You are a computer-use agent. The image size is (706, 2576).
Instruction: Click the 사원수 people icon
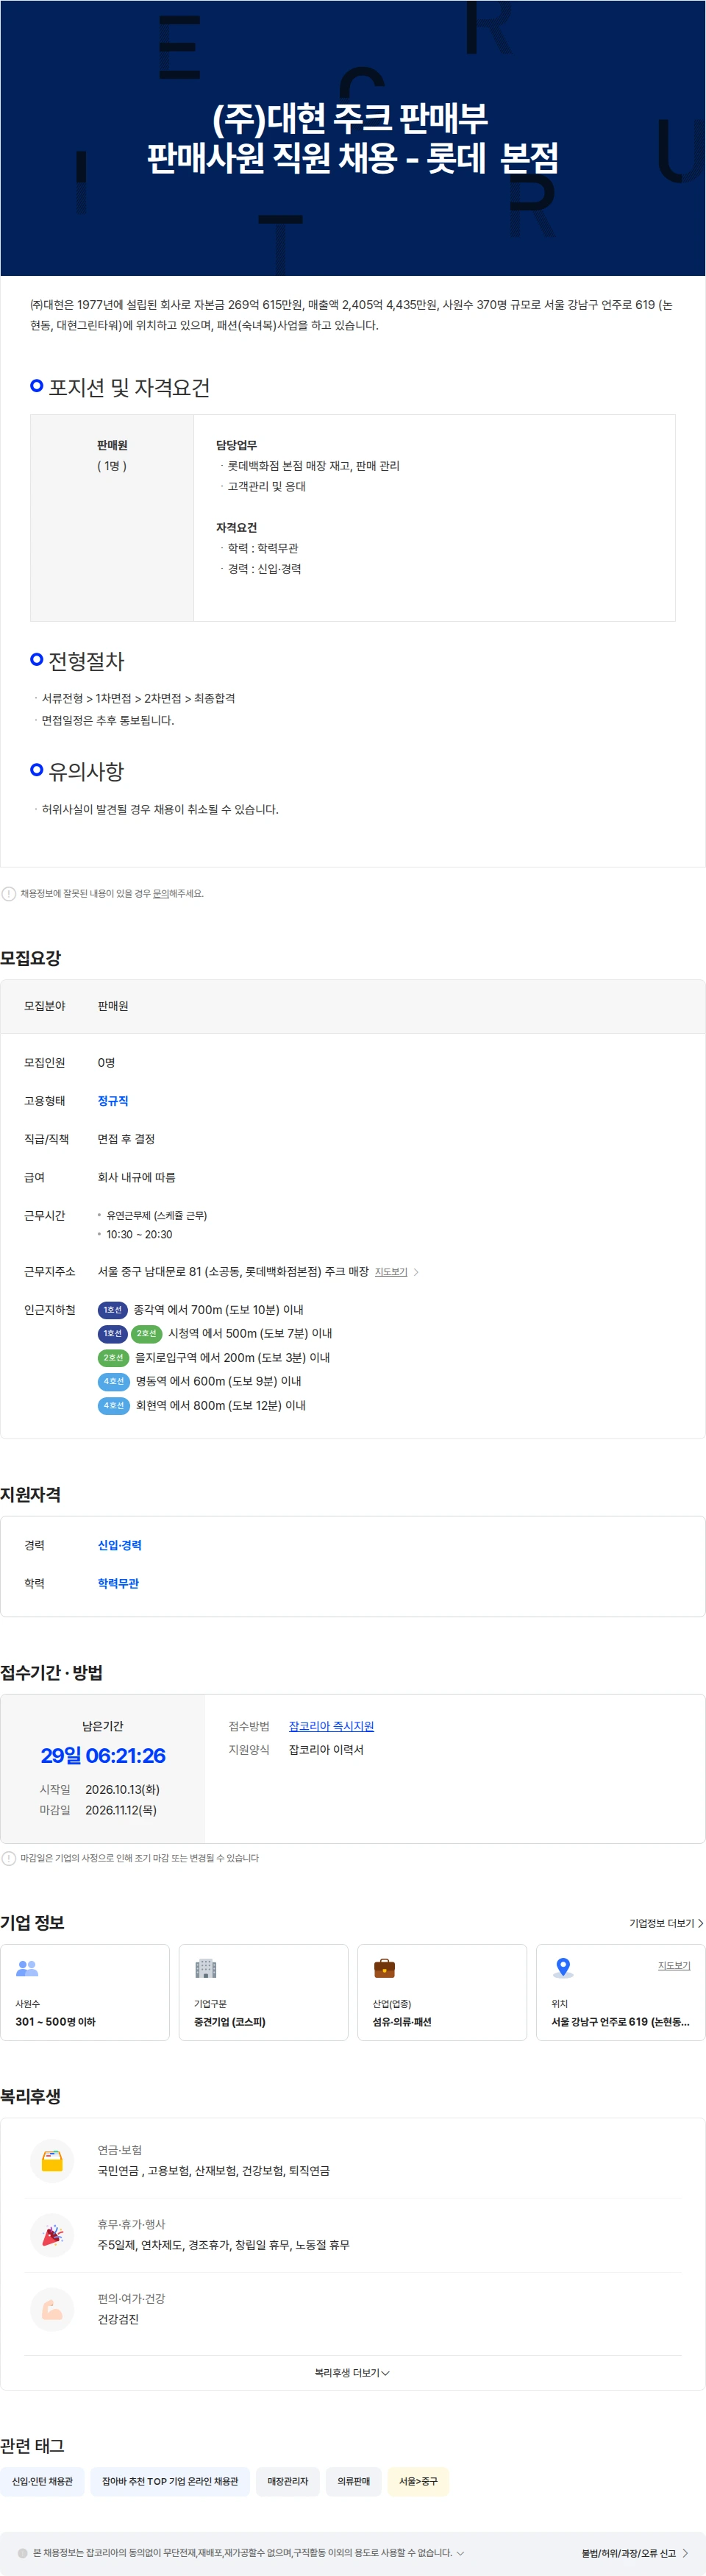[x=27, y=1968]
